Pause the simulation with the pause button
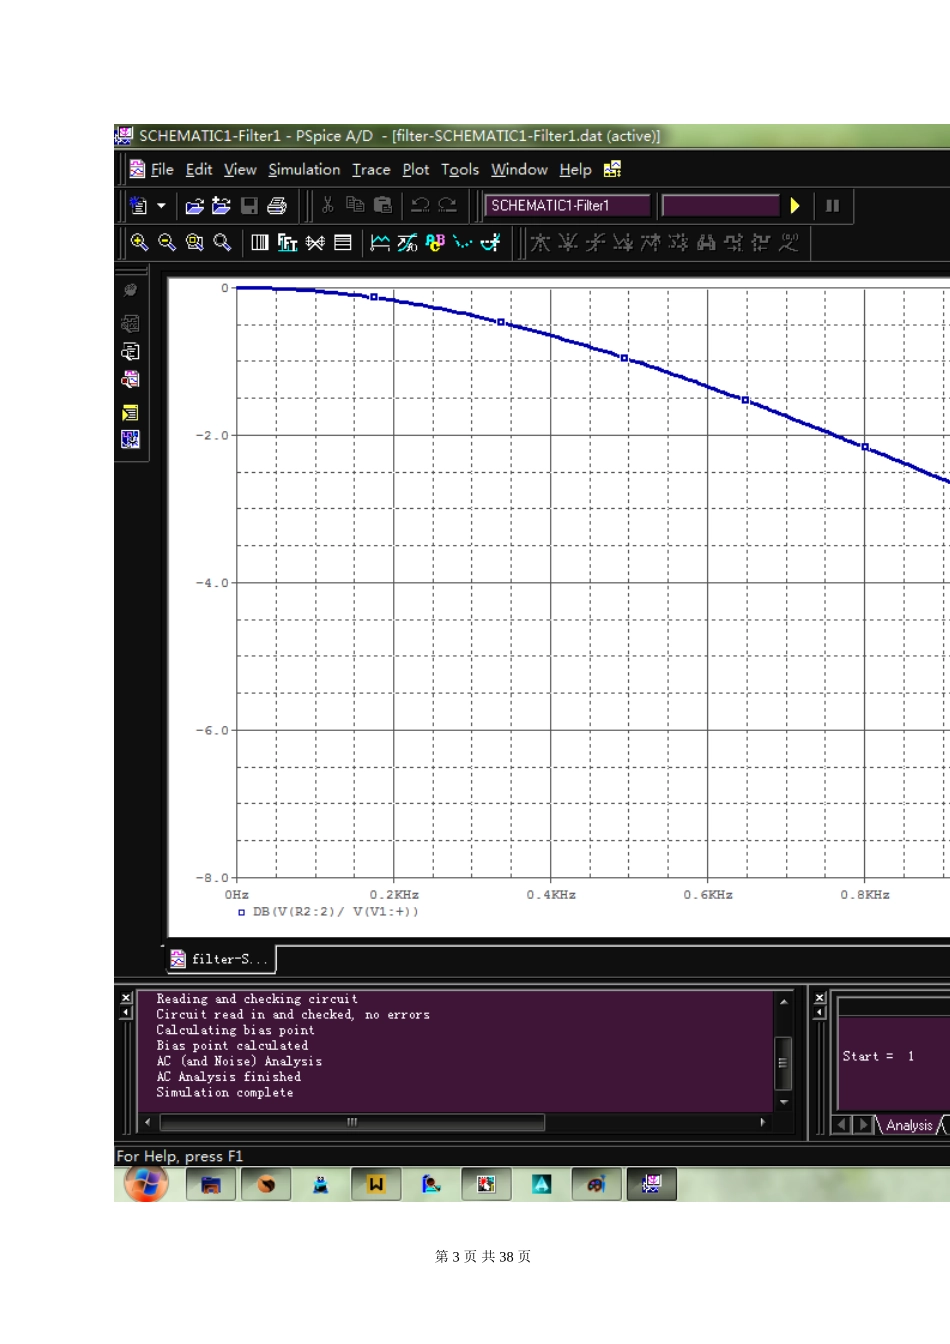950x1344 pixels. coord(832,206)
